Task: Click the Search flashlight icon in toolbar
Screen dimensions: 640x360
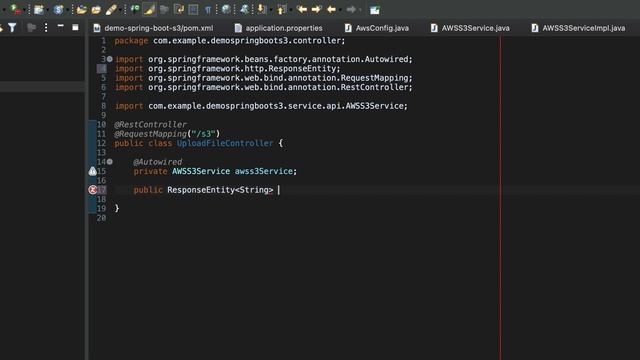Action: pos(111,9)
